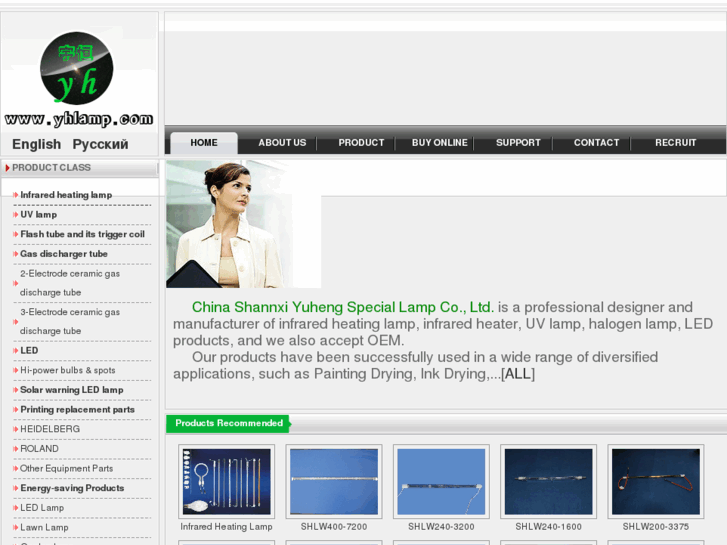Click arrow bullet beside Infrared heating lamp

(x=16, y=195)
